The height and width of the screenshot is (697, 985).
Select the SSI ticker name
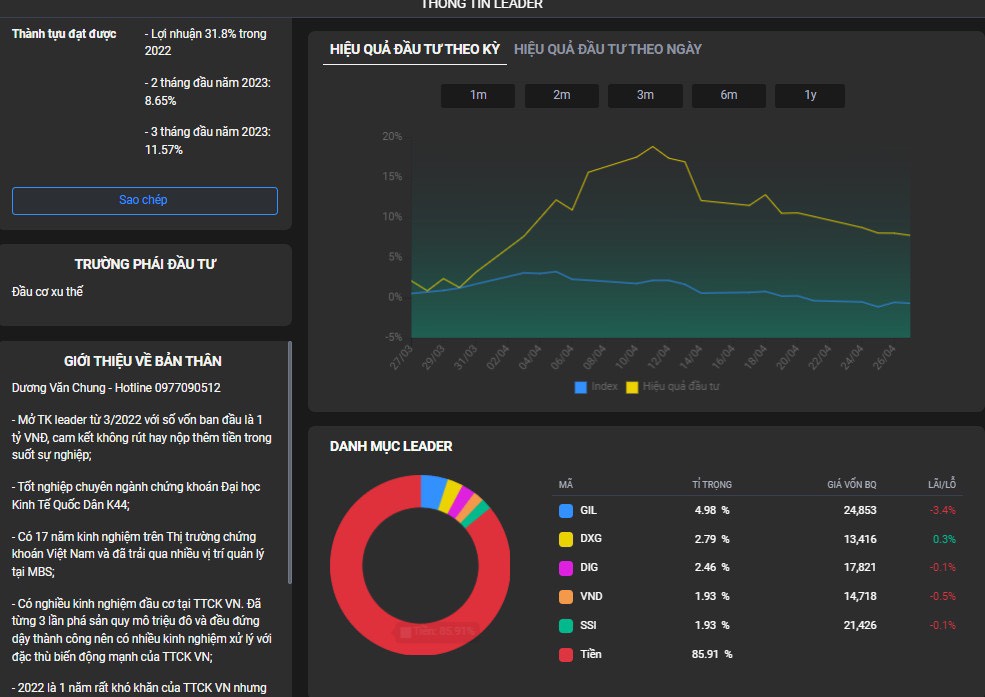pyautogui.click(x=588, y=625)
